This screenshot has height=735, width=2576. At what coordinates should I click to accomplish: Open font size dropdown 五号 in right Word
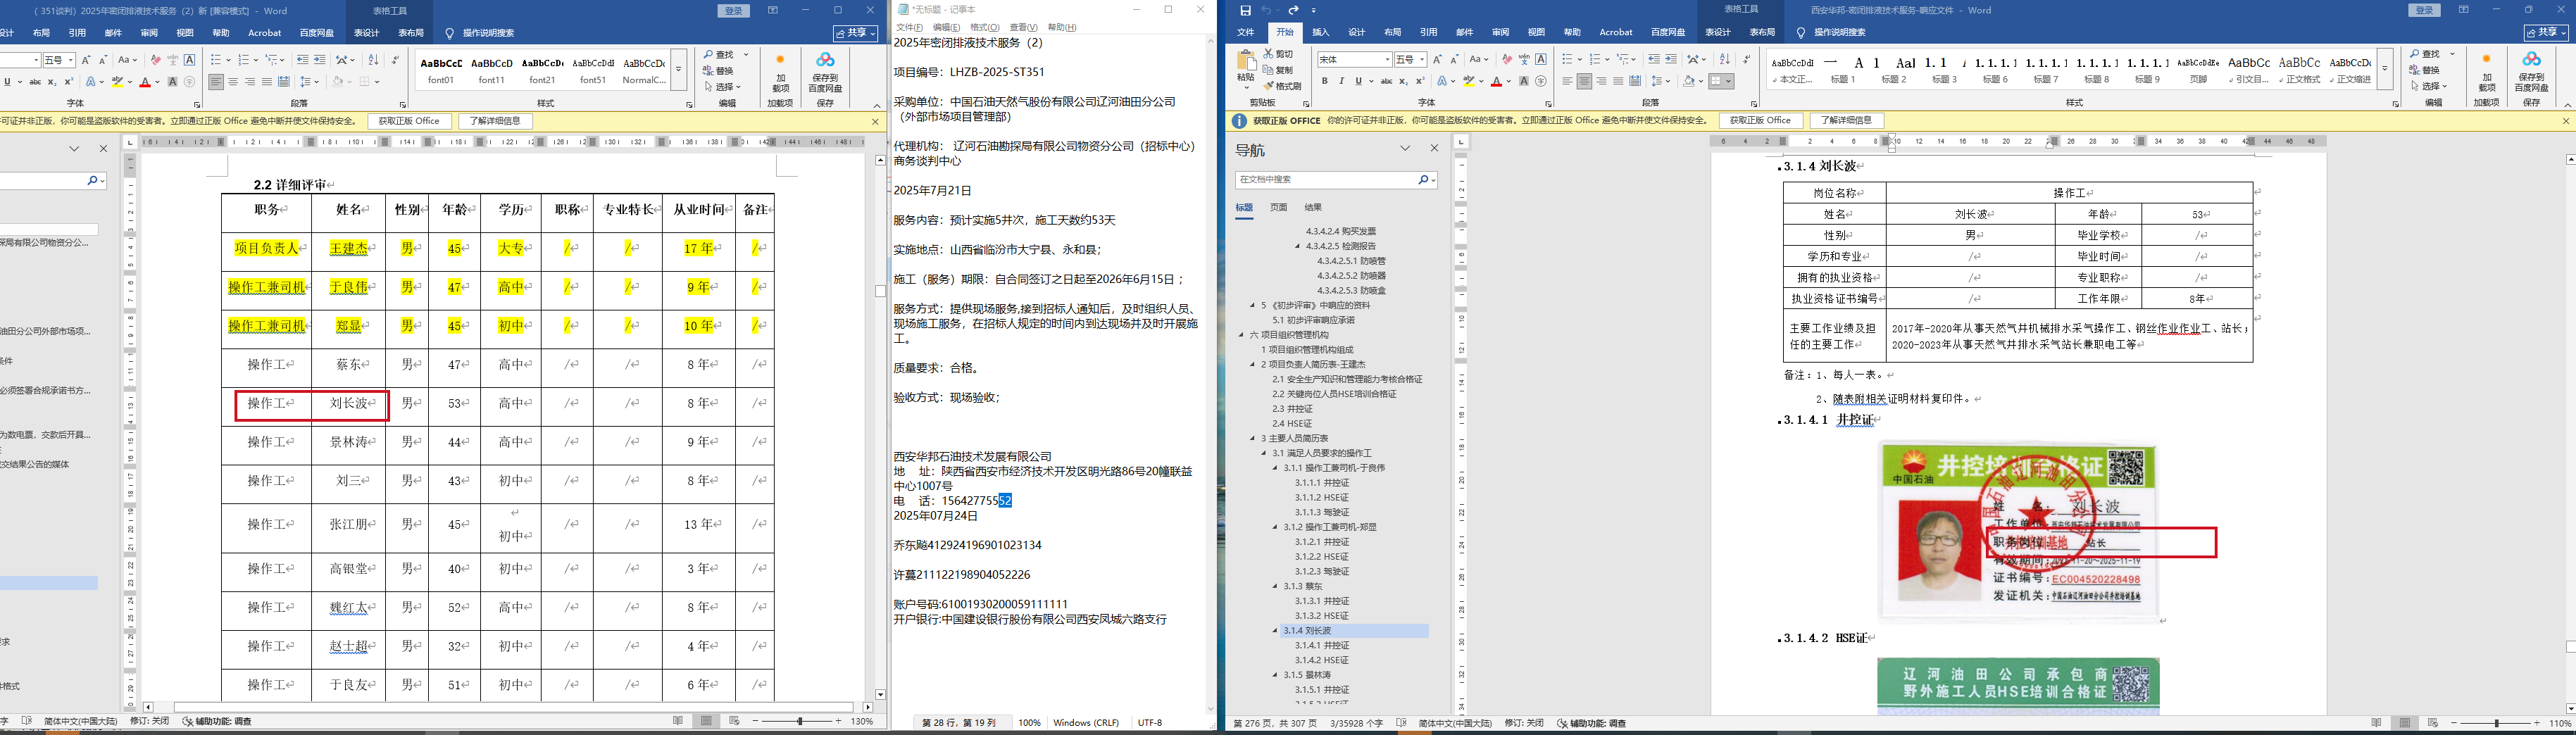(x=1422, y=60)
